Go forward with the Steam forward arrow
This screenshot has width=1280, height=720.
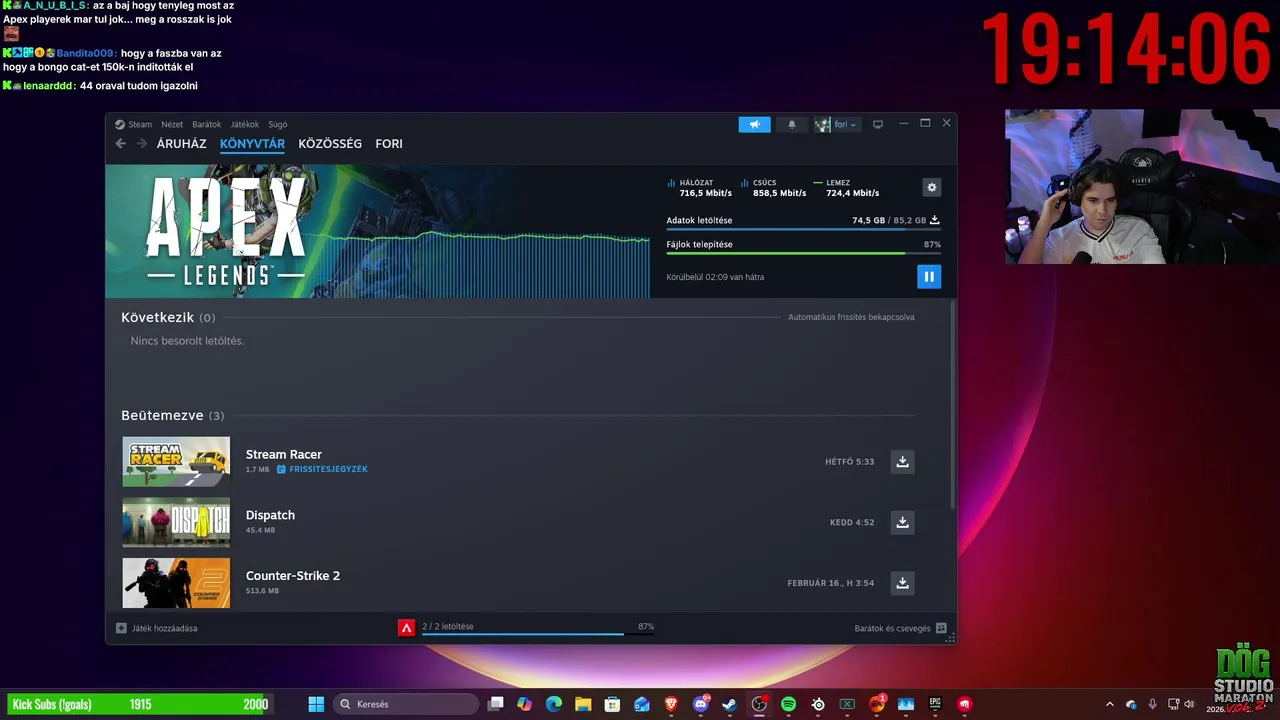click(x=142, y=144)
